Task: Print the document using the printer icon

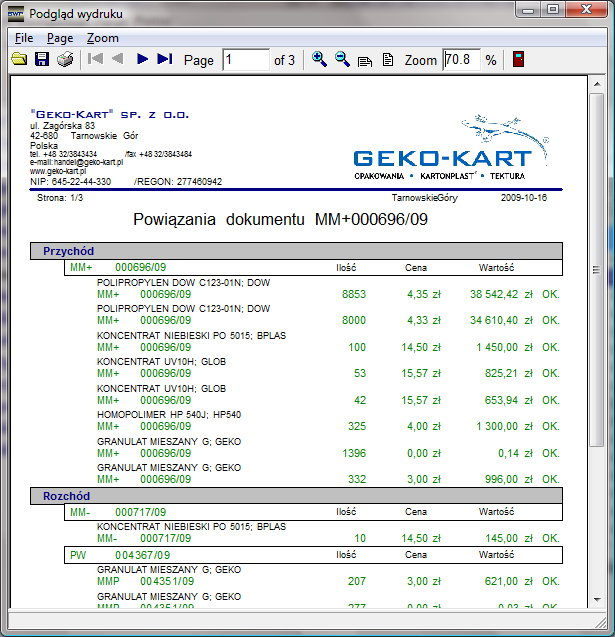Action: tap(65, 60)
